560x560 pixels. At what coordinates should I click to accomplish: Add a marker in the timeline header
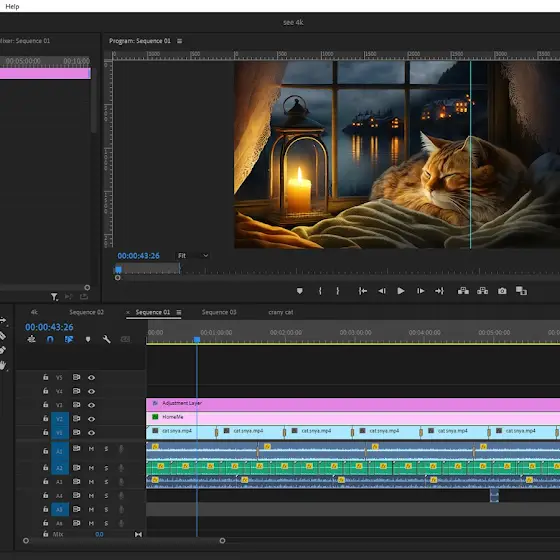click(x=88, y=339)
